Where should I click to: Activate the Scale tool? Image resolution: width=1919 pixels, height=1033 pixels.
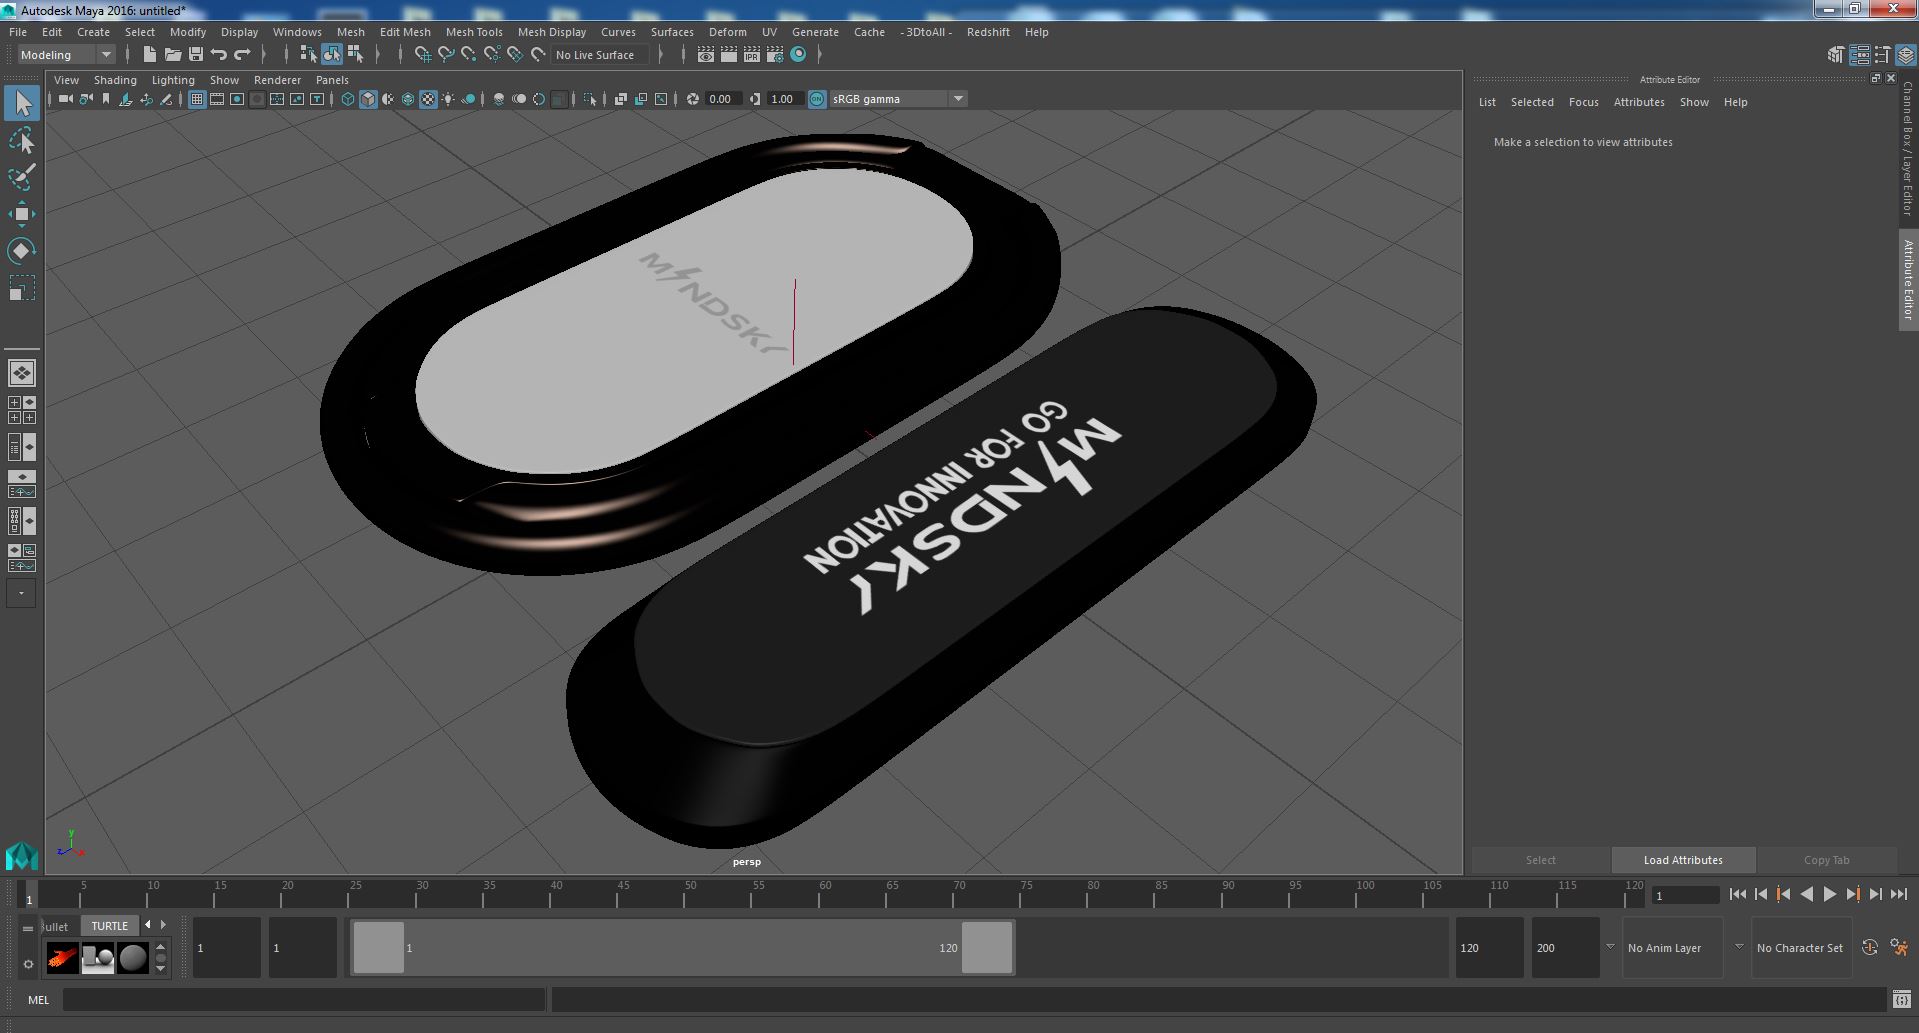pyautogui.click(x=22, y=288)
